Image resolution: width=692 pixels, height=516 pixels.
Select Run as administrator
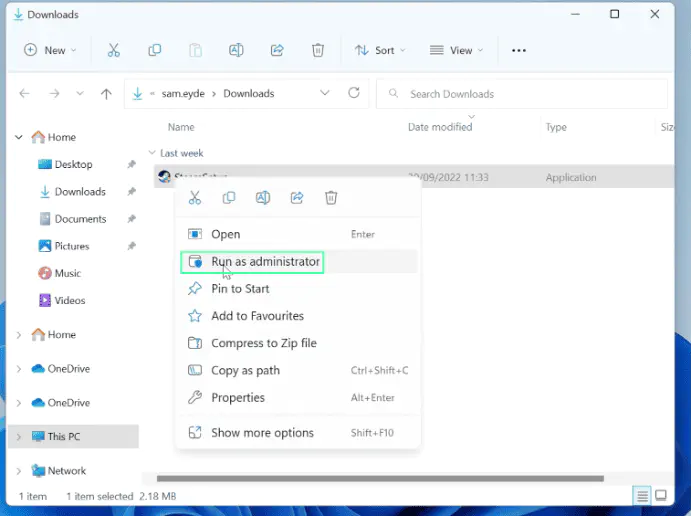(x=265, y=262)
